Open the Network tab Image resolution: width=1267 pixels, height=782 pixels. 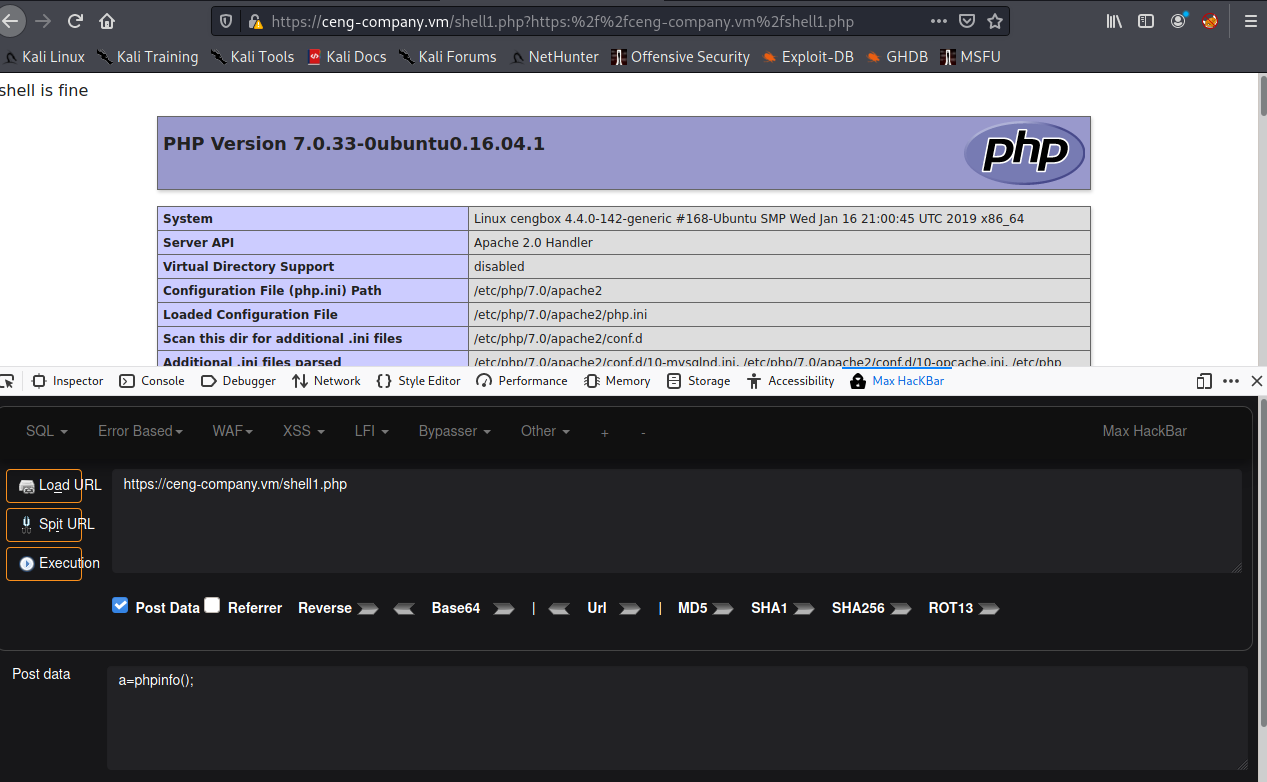pos(326,381)
